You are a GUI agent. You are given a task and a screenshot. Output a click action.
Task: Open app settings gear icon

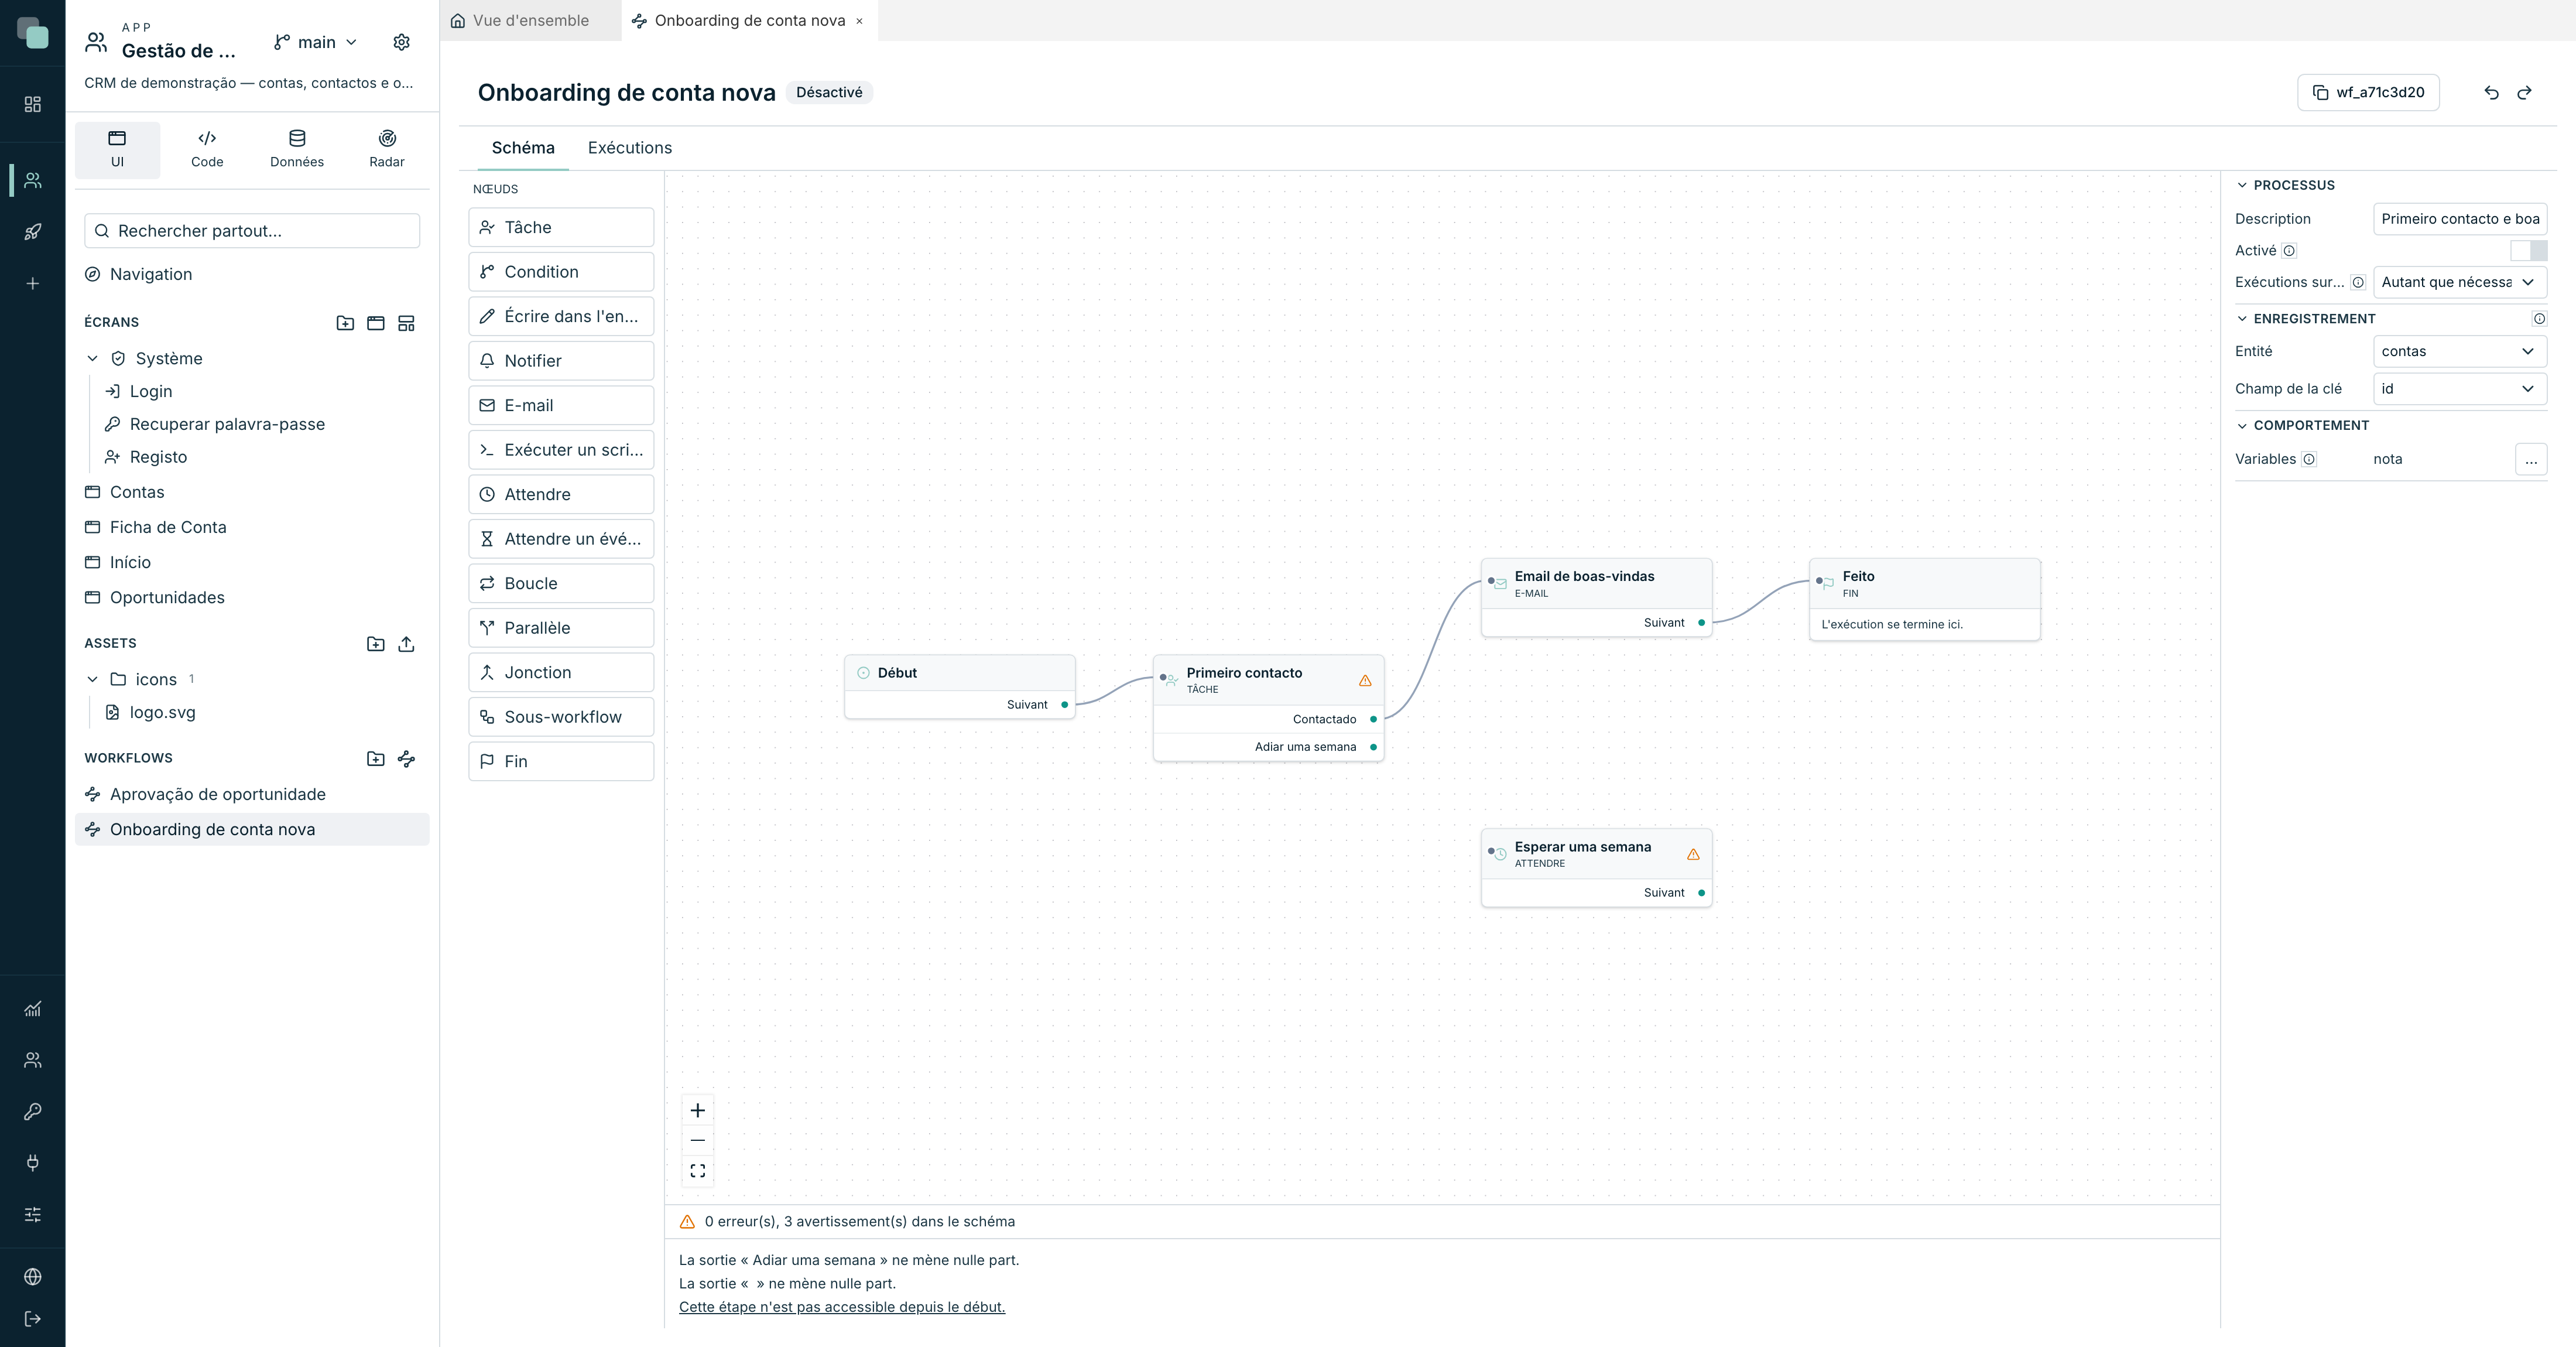(401, 42)
